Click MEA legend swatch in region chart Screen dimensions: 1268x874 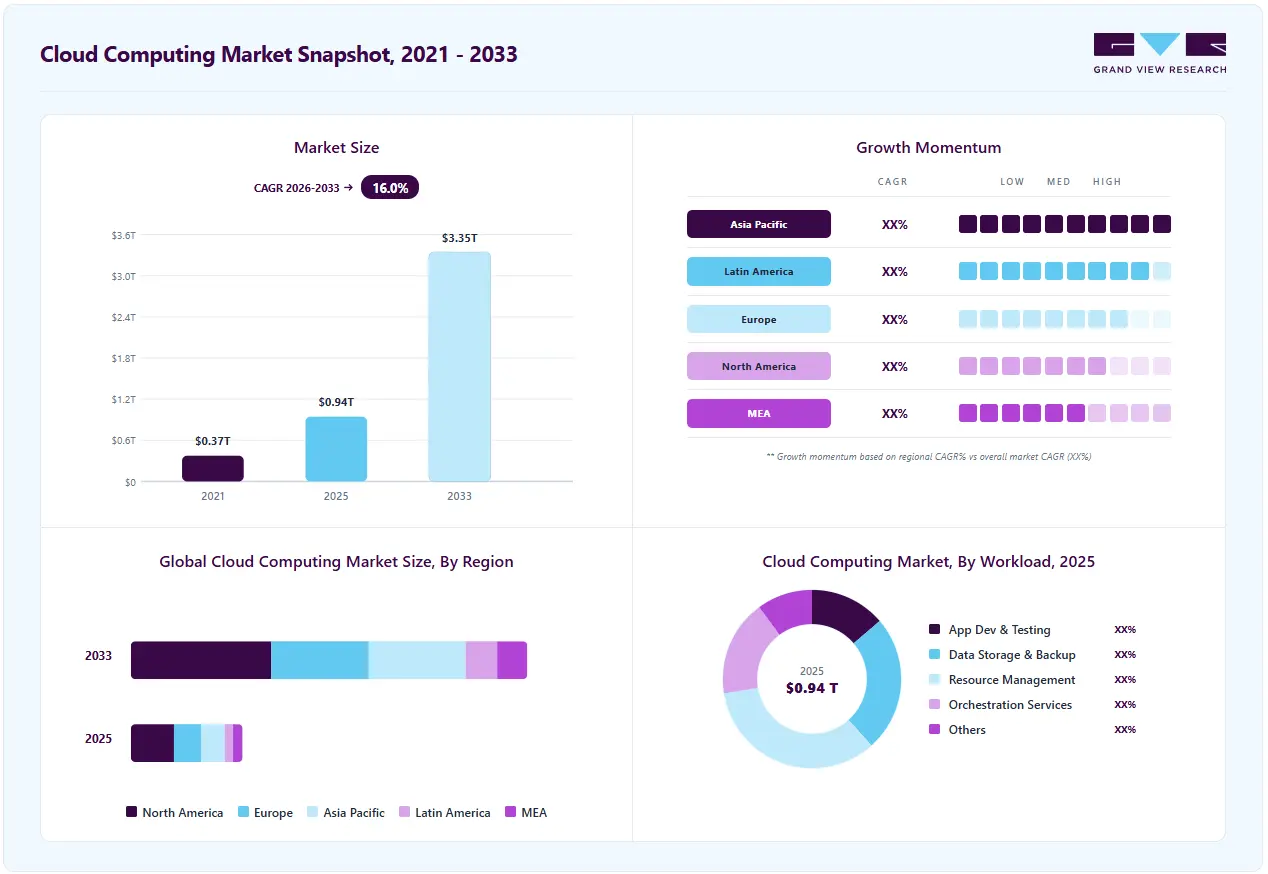coord(511,812)
